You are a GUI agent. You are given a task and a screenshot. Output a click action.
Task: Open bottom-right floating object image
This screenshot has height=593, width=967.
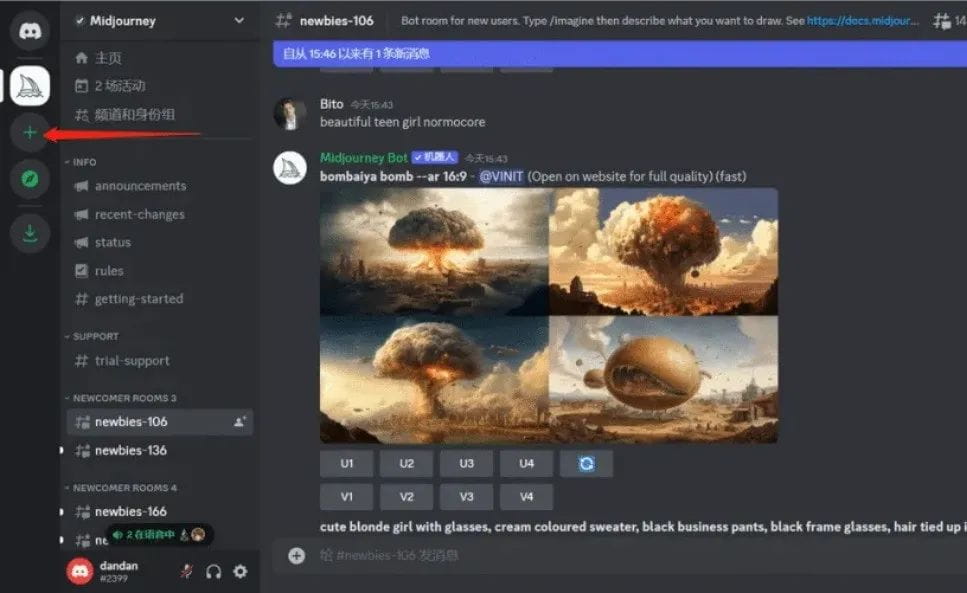(x=664, y=380)
